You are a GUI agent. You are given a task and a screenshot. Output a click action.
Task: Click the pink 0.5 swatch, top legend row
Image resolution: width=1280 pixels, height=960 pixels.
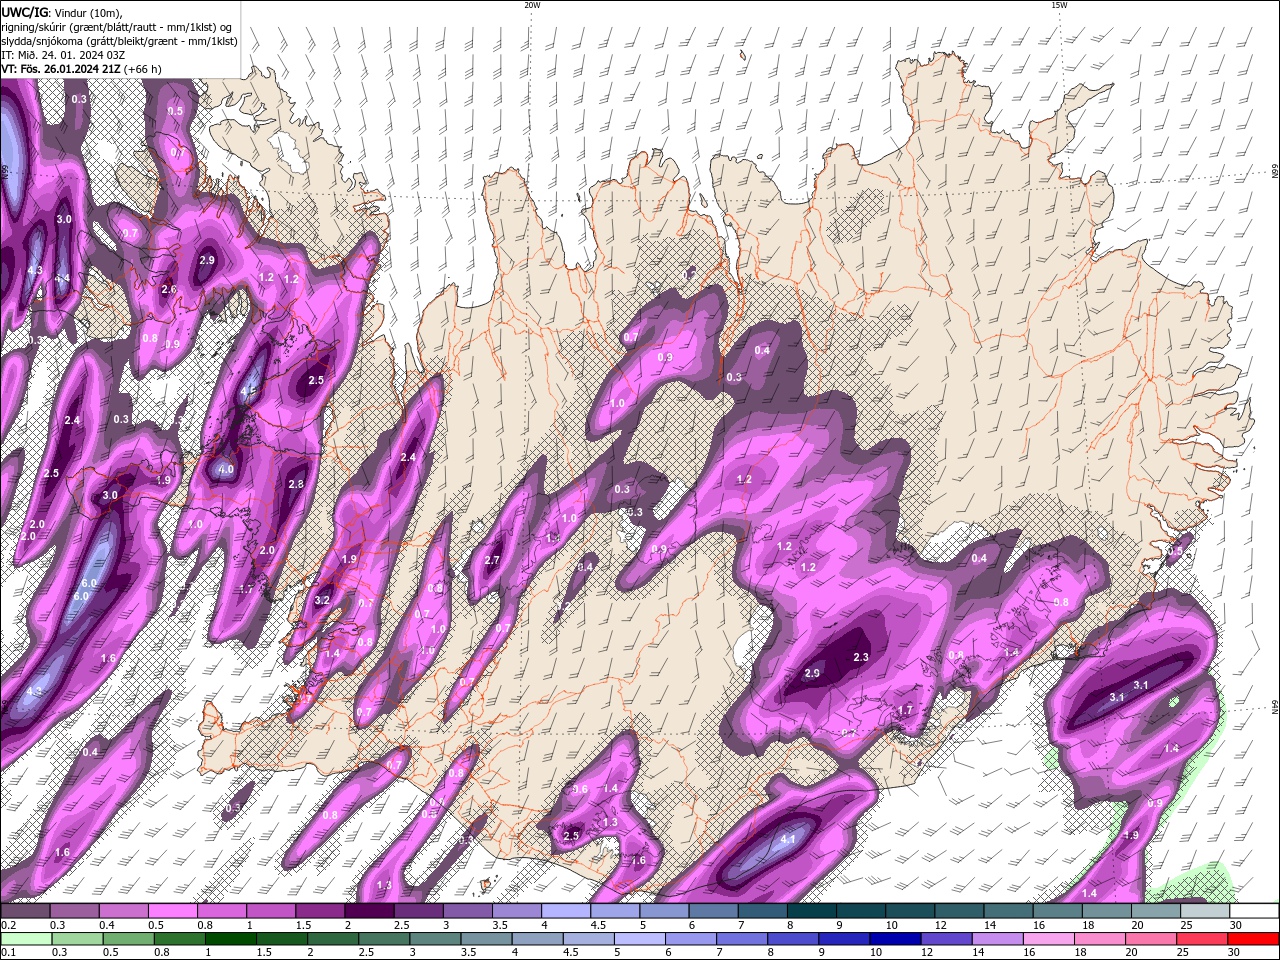172,911
